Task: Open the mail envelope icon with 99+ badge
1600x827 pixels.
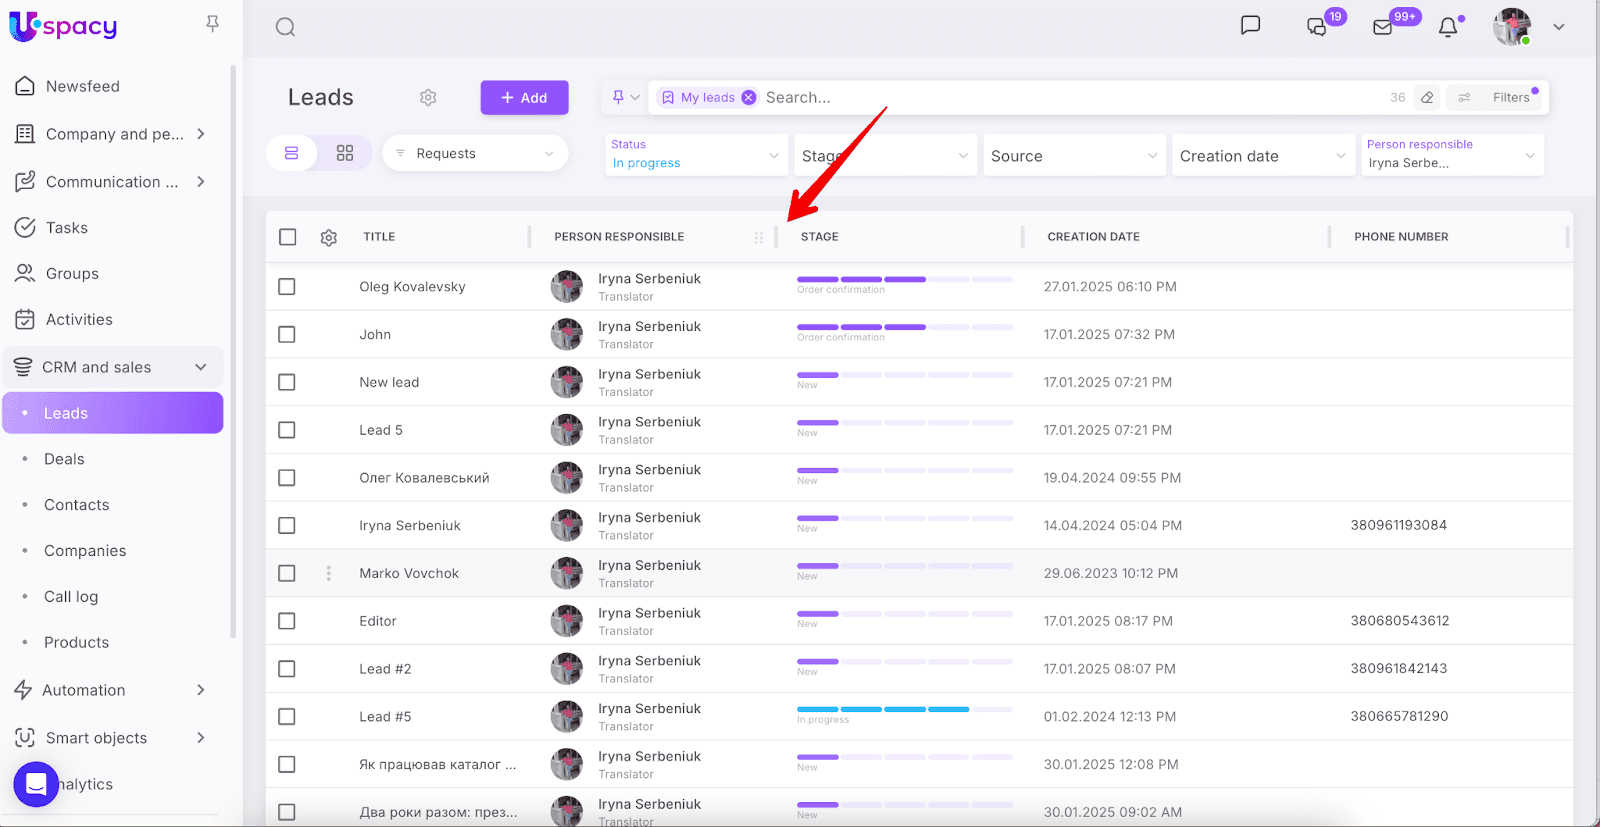Action: pos(1383,27)
